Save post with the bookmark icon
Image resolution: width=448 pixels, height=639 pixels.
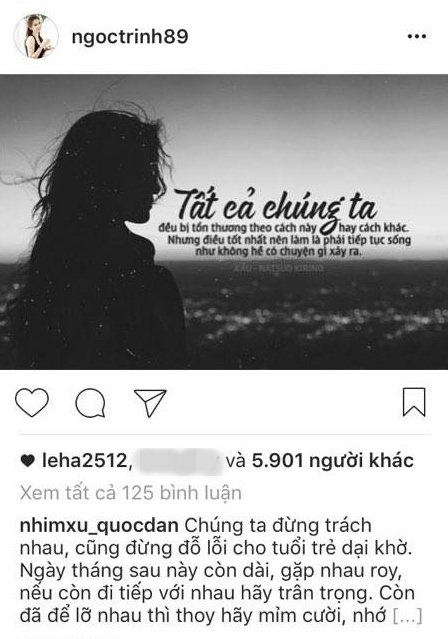(414, 402)
